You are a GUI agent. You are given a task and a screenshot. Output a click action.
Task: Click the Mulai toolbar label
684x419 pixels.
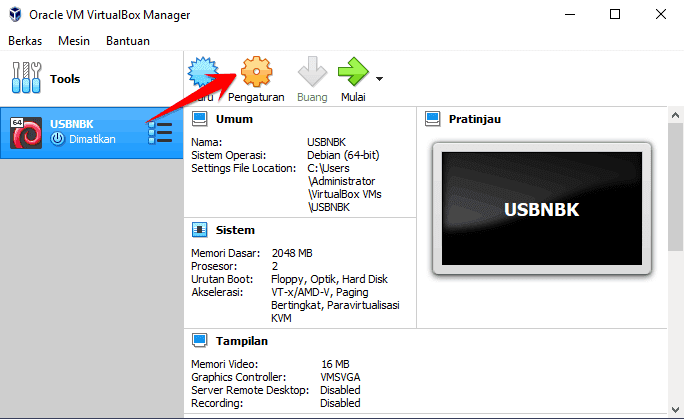(353, 97)
